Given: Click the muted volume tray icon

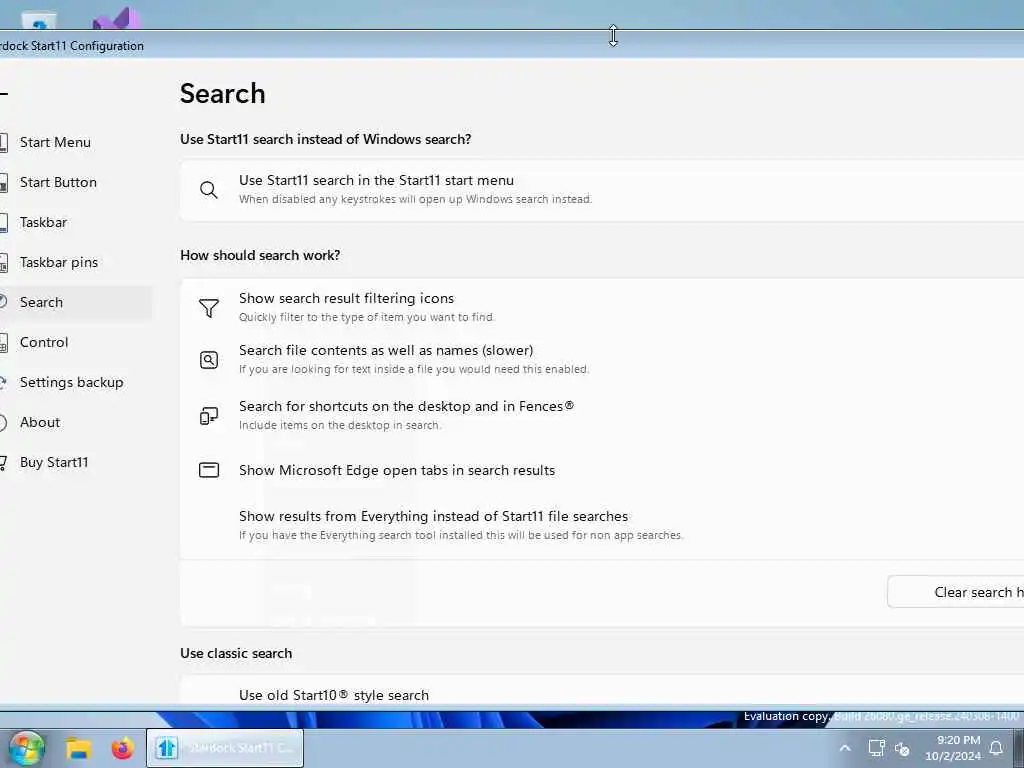Looking at the screenshot, I should coord(903,749).
